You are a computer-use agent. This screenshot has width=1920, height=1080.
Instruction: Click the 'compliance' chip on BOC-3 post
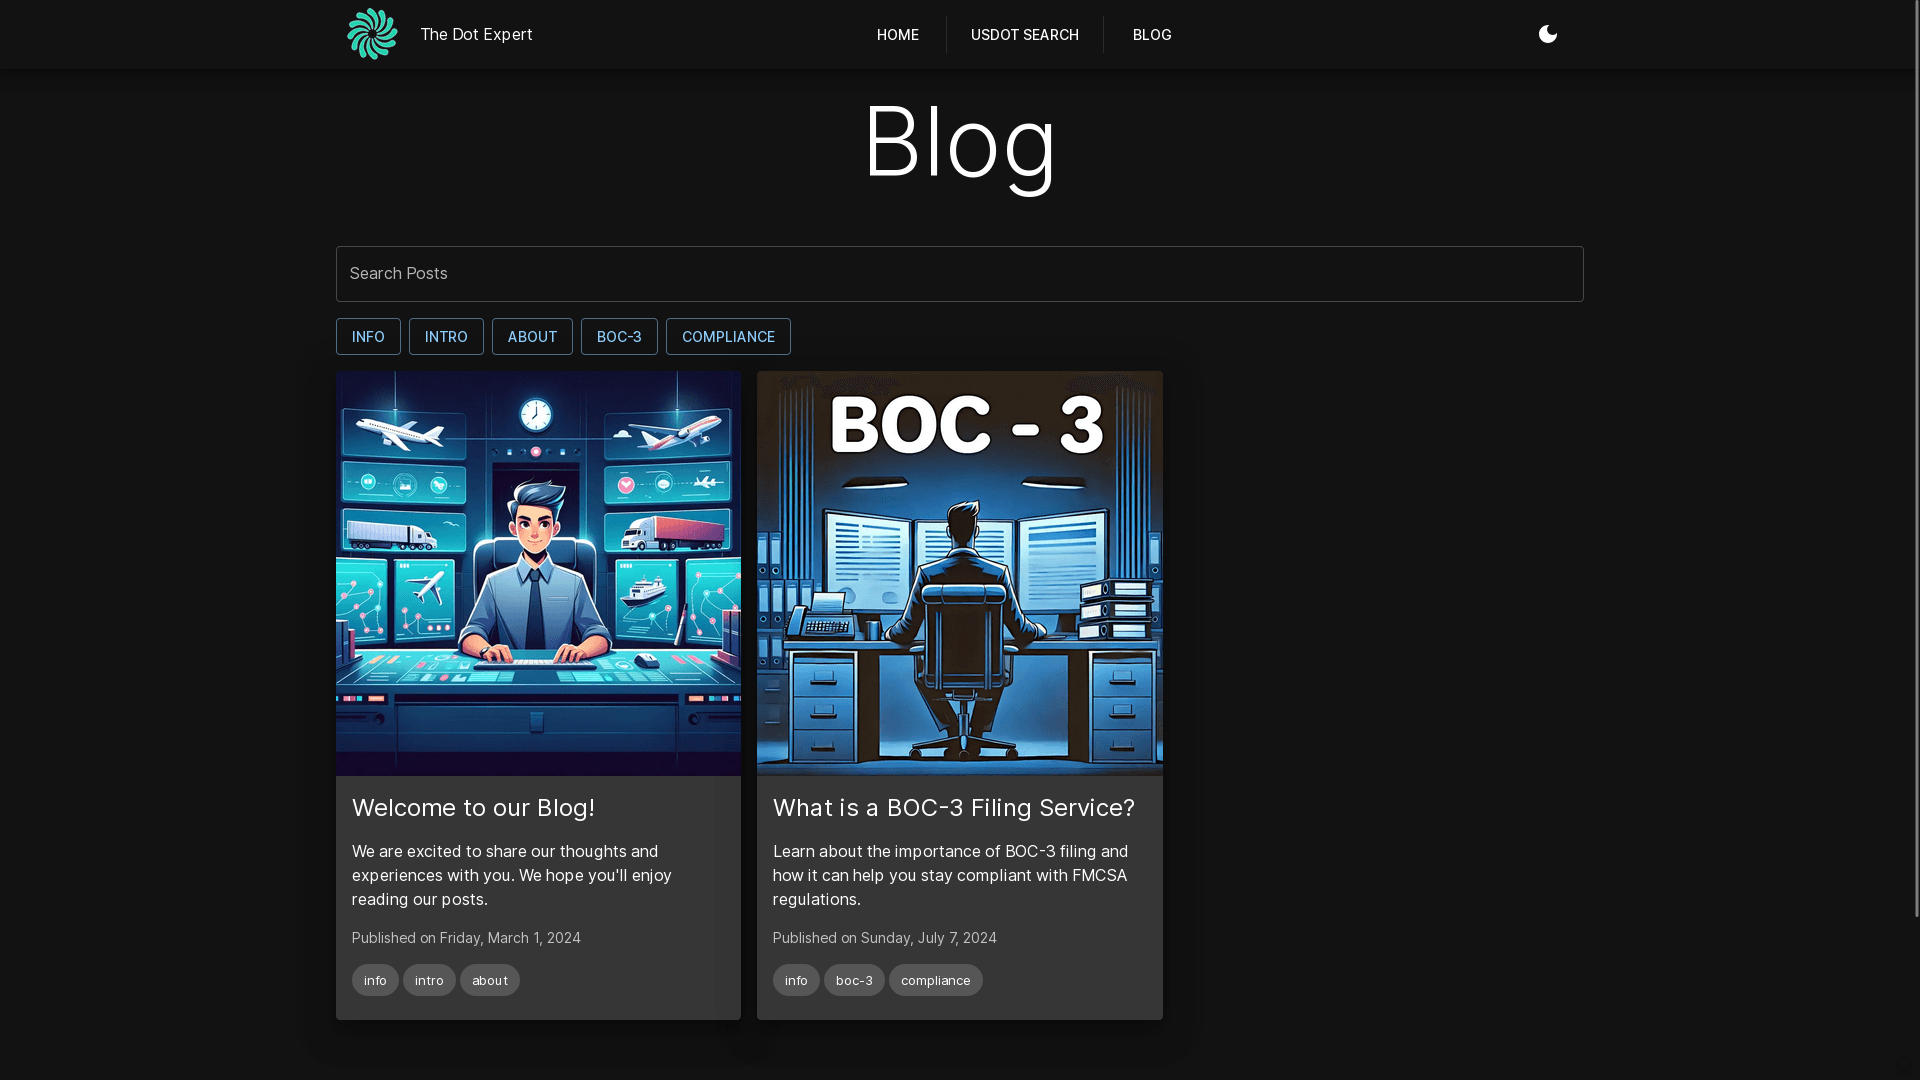[935, 980]
